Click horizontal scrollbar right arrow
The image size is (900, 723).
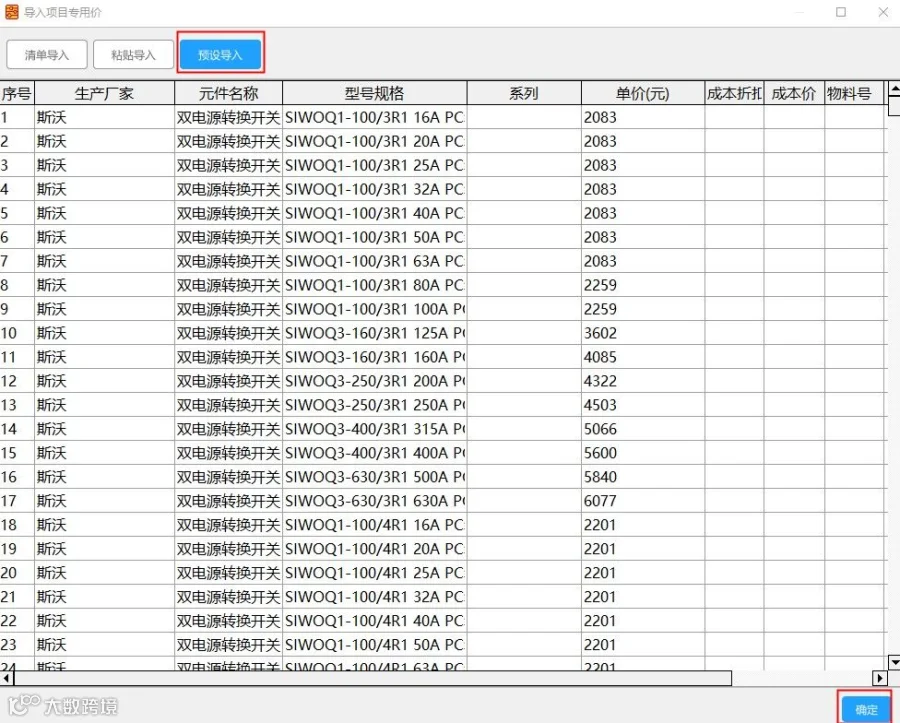(880, 678)
